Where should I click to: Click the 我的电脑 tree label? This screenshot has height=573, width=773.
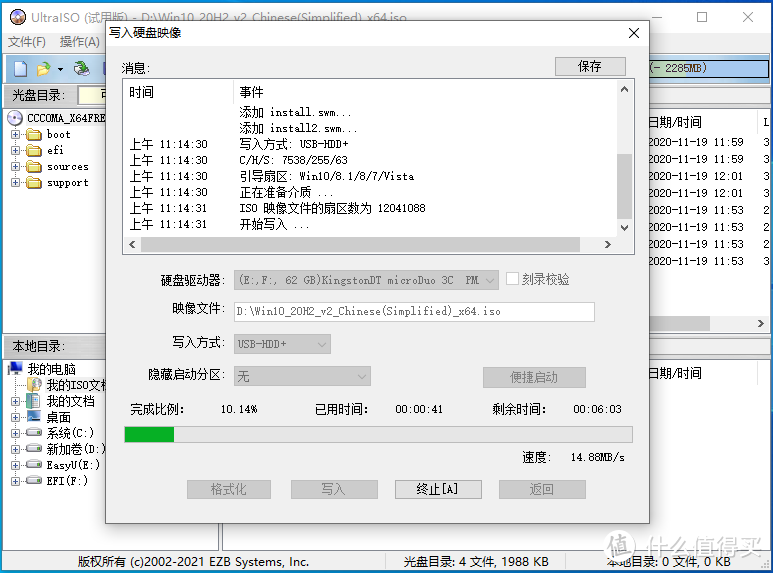click(x=52, y=369)
